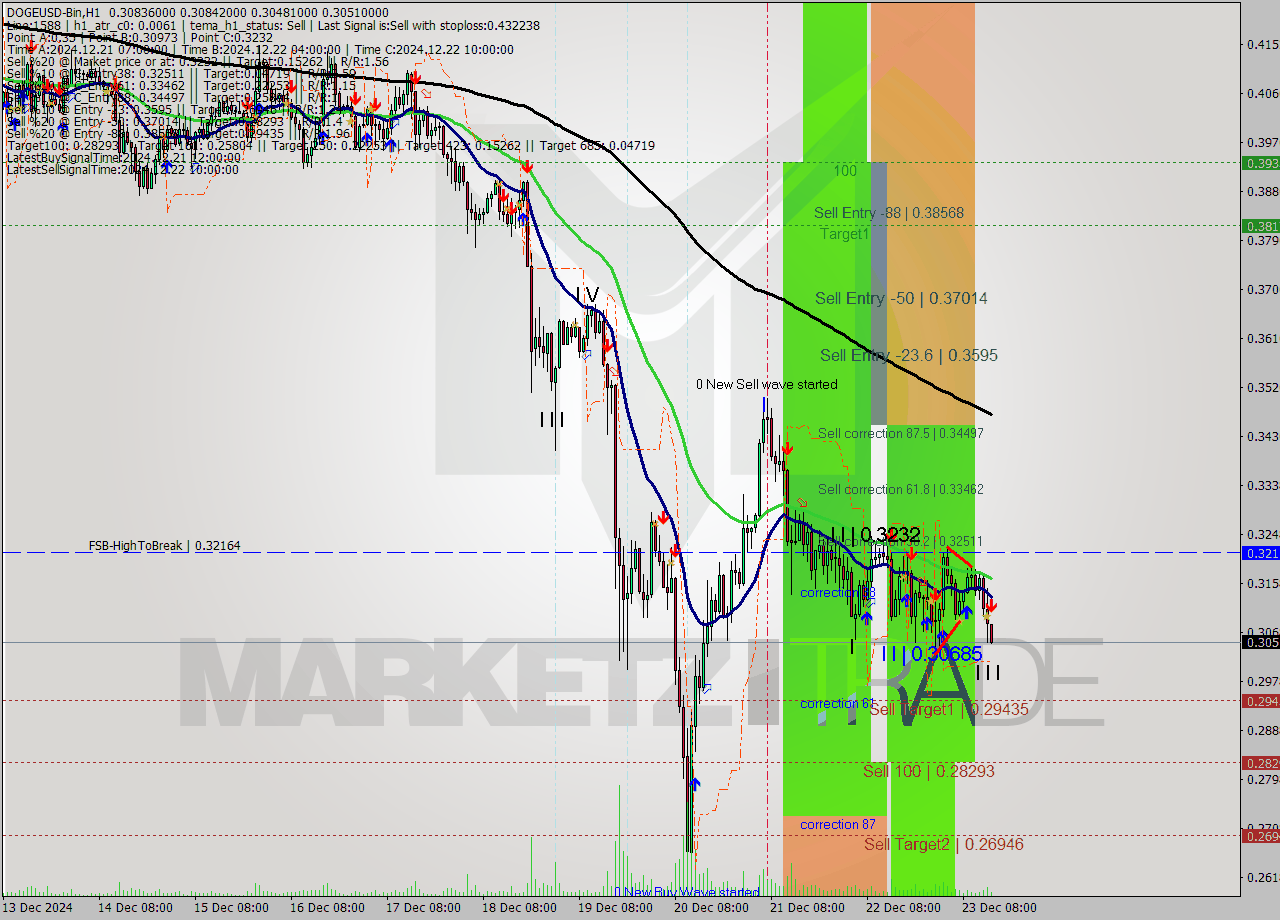
Task: Click the 0.333 price axis value
Action: click(x=1263, y=485)
